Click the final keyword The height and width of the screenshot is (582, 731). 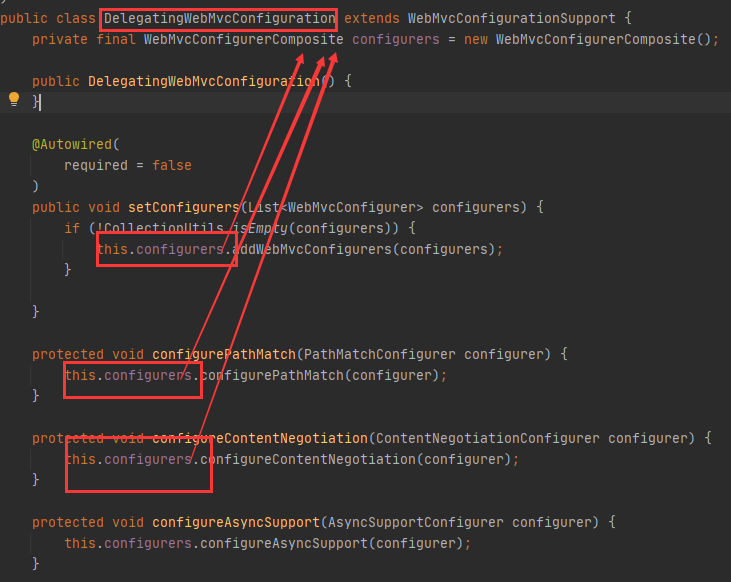click(x=116, y=40)
